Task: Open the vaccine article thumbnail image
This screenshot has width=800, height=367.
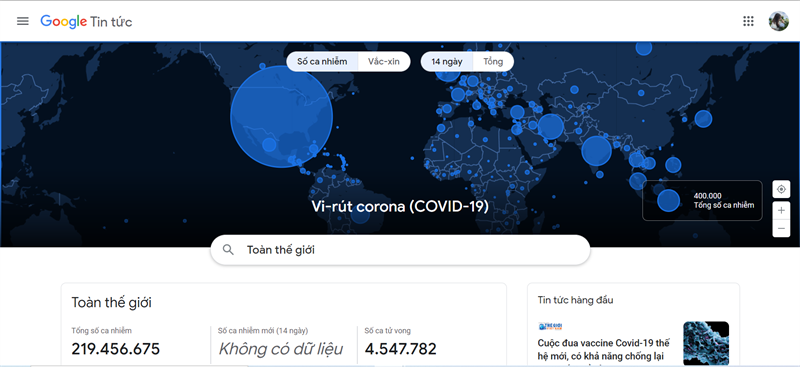Action: (706, 343)
